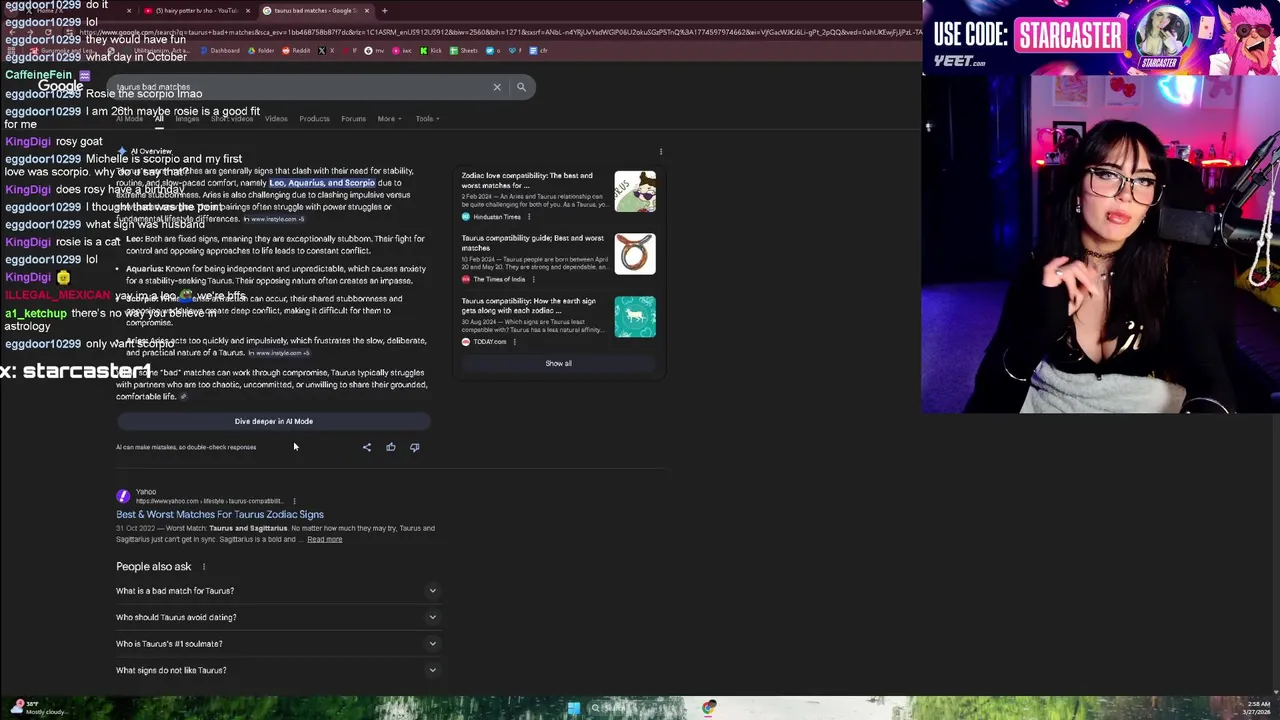
Task: Click Show all sources button
Action: (x=559, y=363)
